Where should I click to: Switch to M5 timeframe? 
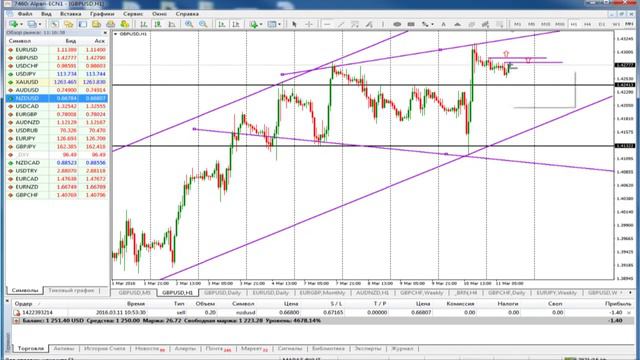click(531, 24)
